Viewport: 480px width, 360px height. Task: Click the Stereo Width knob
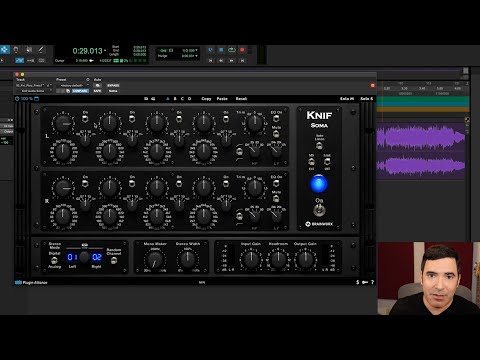click(188, 259)
